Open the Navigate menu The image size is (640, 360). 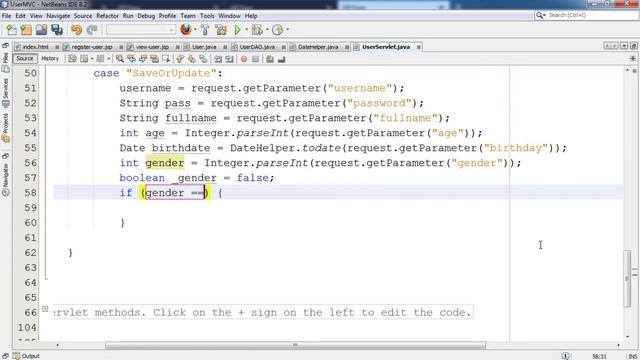(x=58, y=16)
